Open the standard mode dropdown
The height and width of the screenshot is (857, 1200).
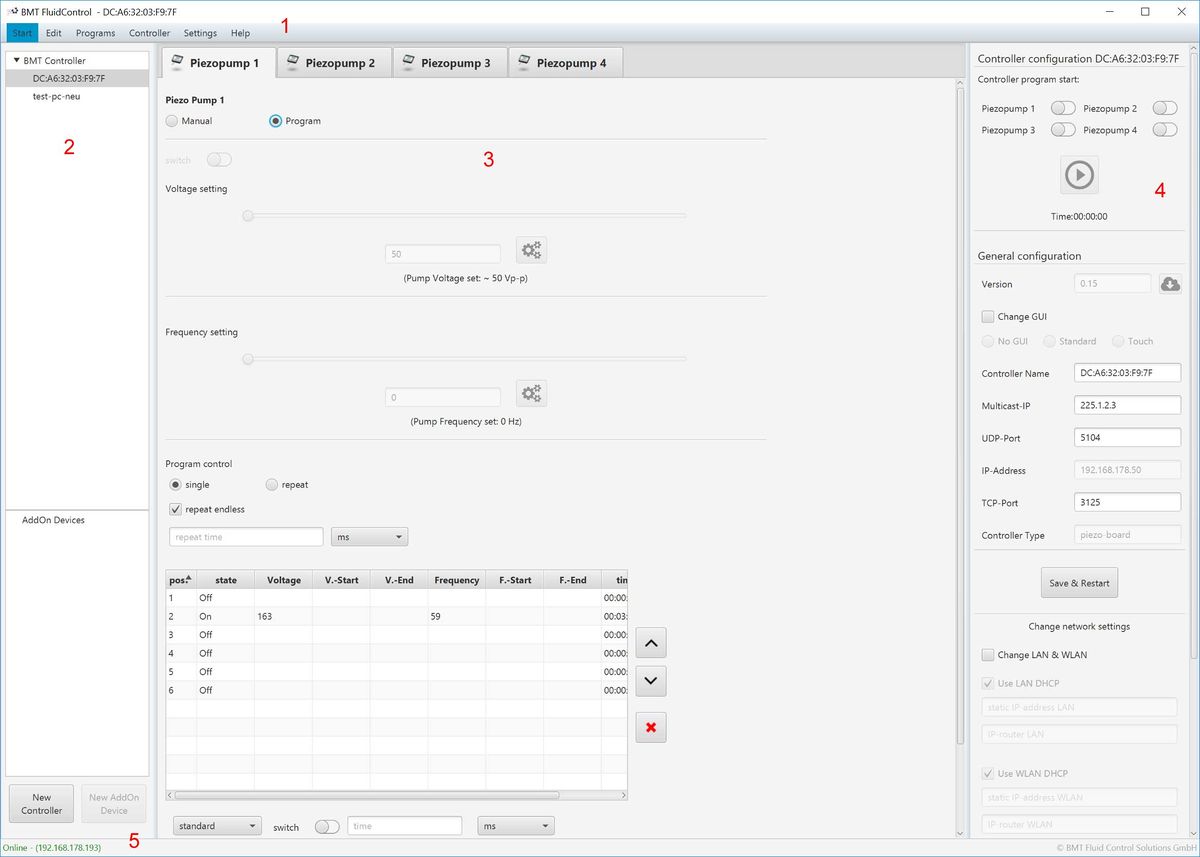point(217,826)
